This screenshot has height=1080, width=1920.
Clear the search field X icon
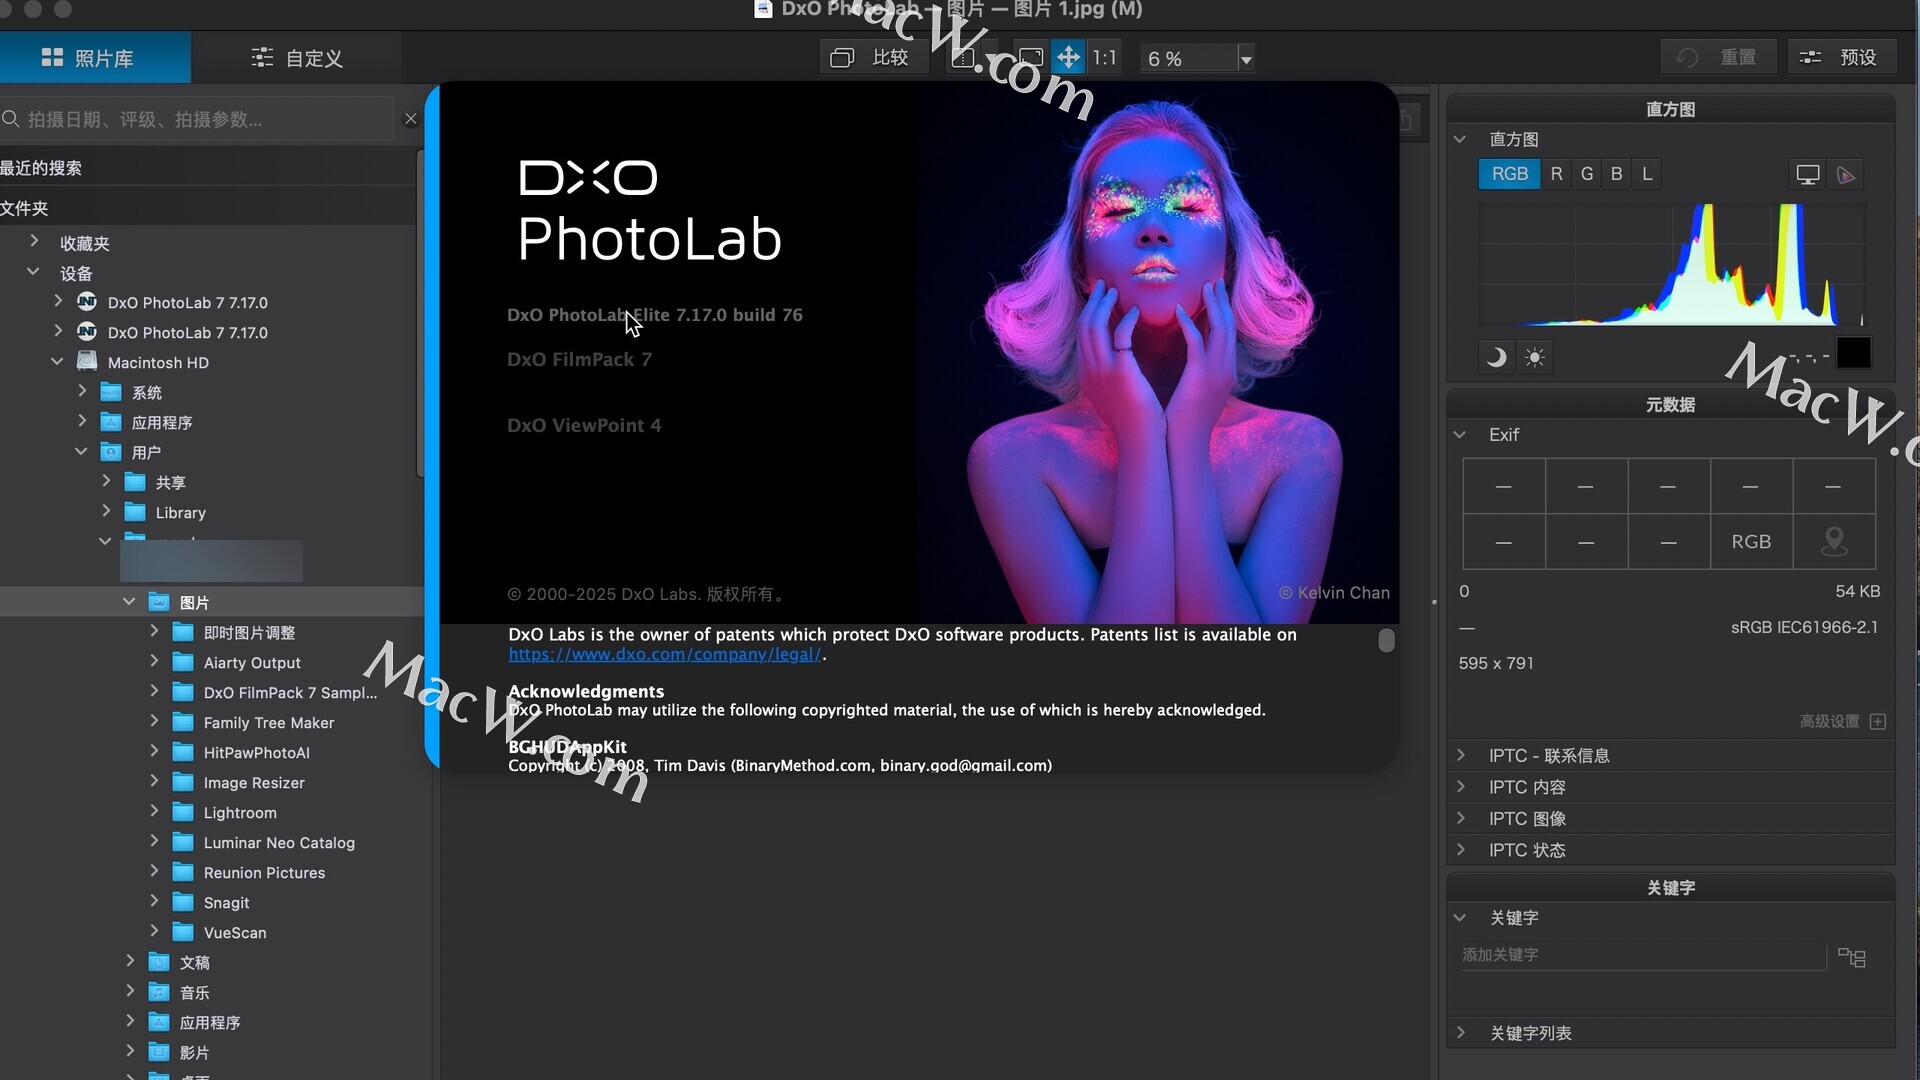410,119
